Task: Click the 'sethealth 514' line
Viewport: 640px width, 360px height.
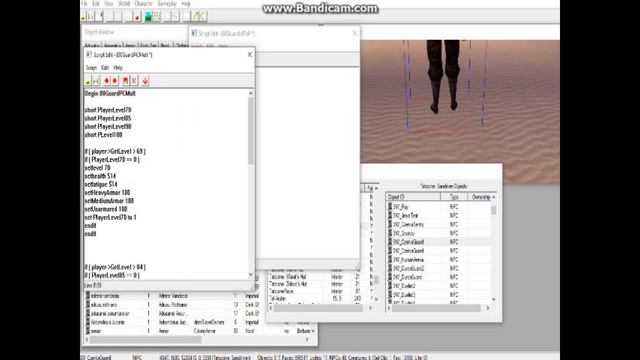Action: tap(100, 176)
